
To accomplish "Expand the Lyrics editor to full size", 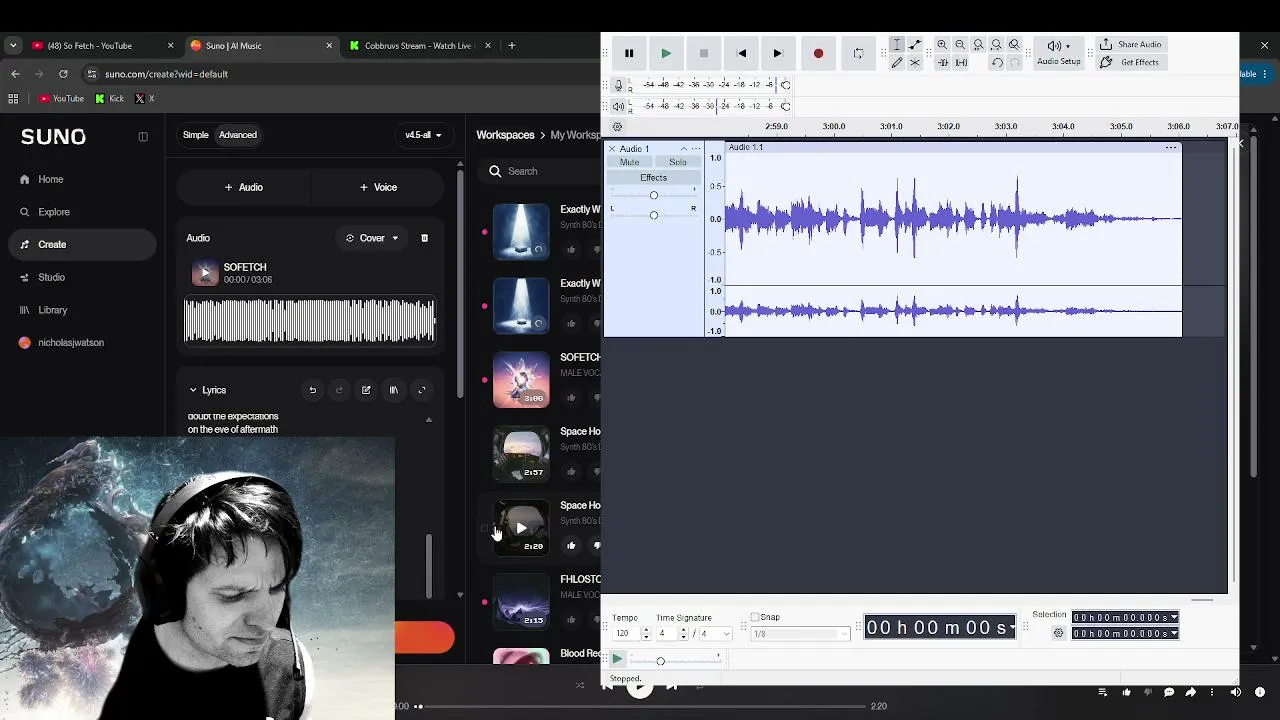I will (421, 390).
